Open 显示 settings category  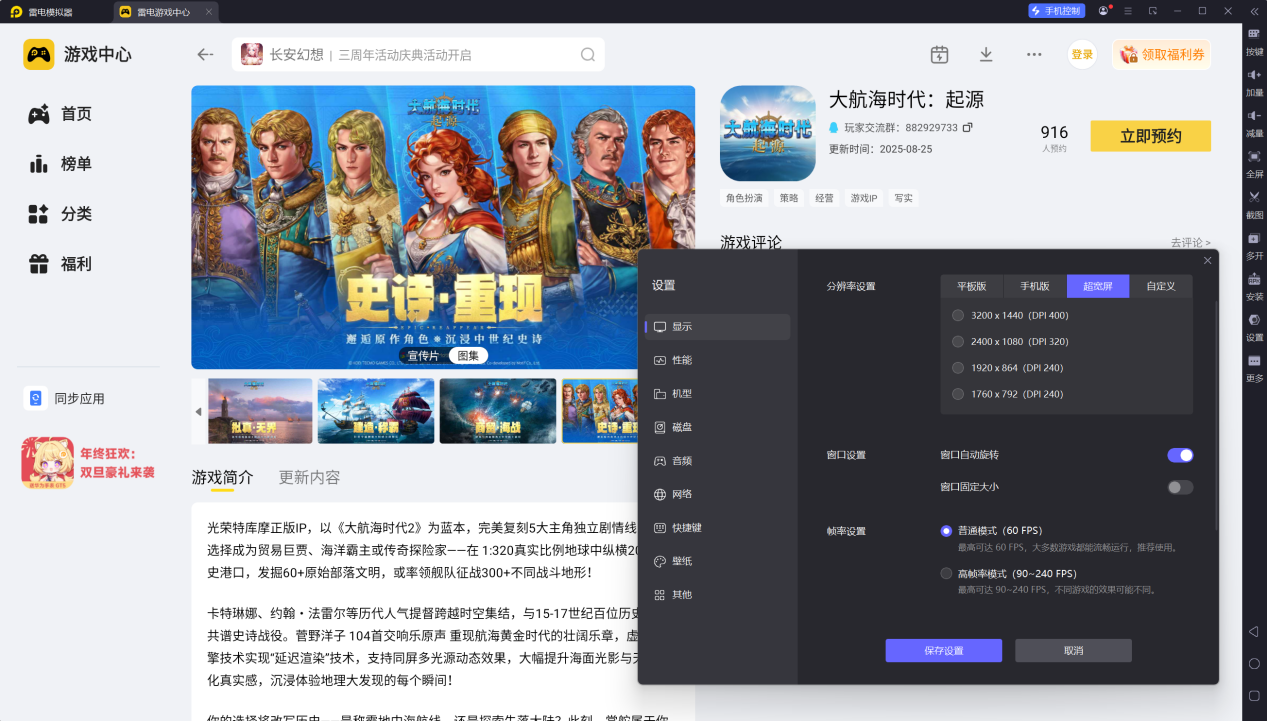click(717, 326)
